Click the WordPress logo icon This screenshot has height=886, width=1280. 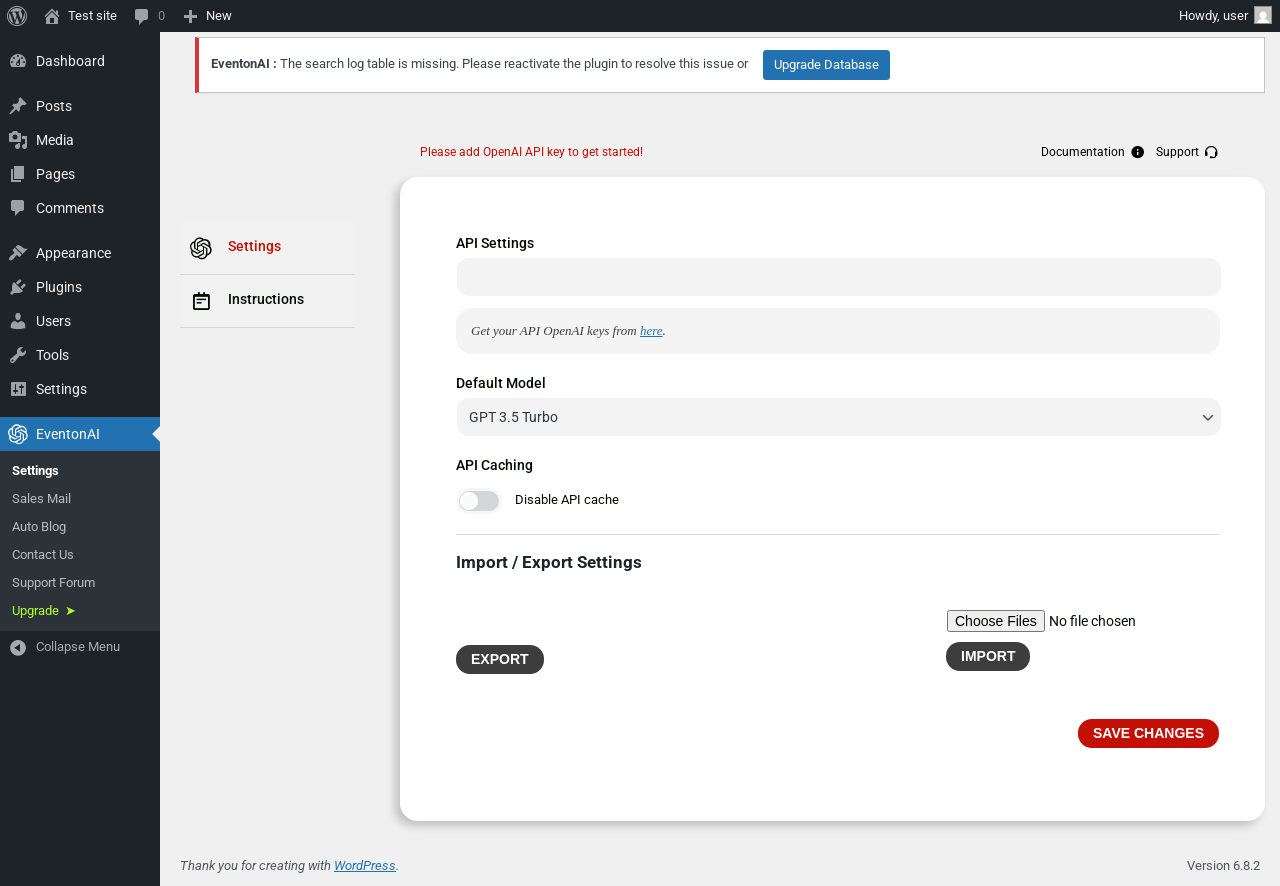tap(17, 15)
